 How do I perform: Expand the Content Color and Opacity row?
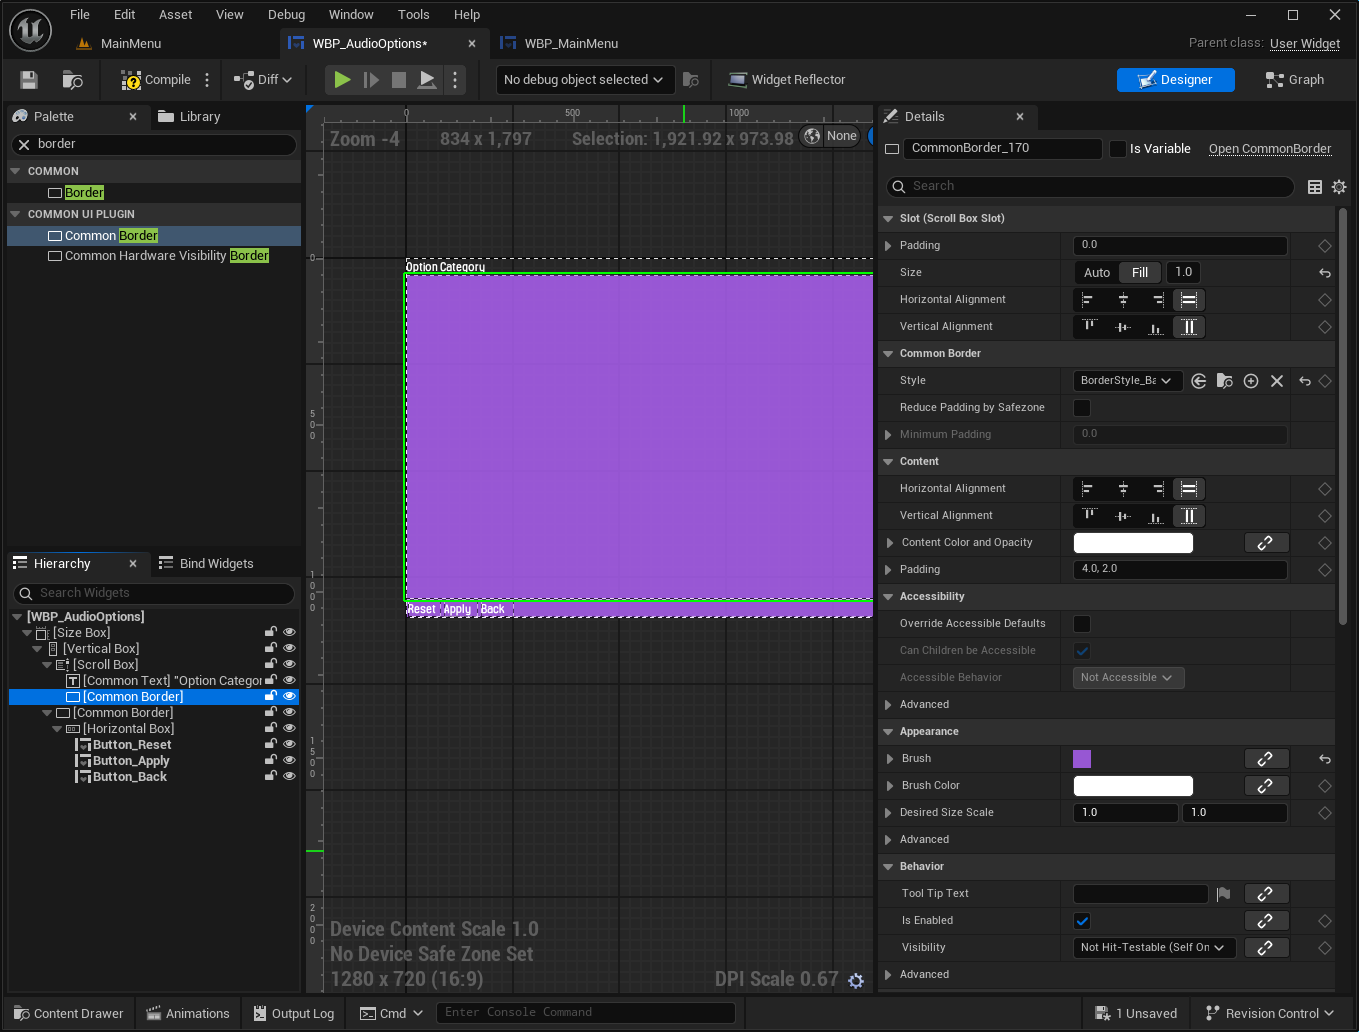[889, 543]
